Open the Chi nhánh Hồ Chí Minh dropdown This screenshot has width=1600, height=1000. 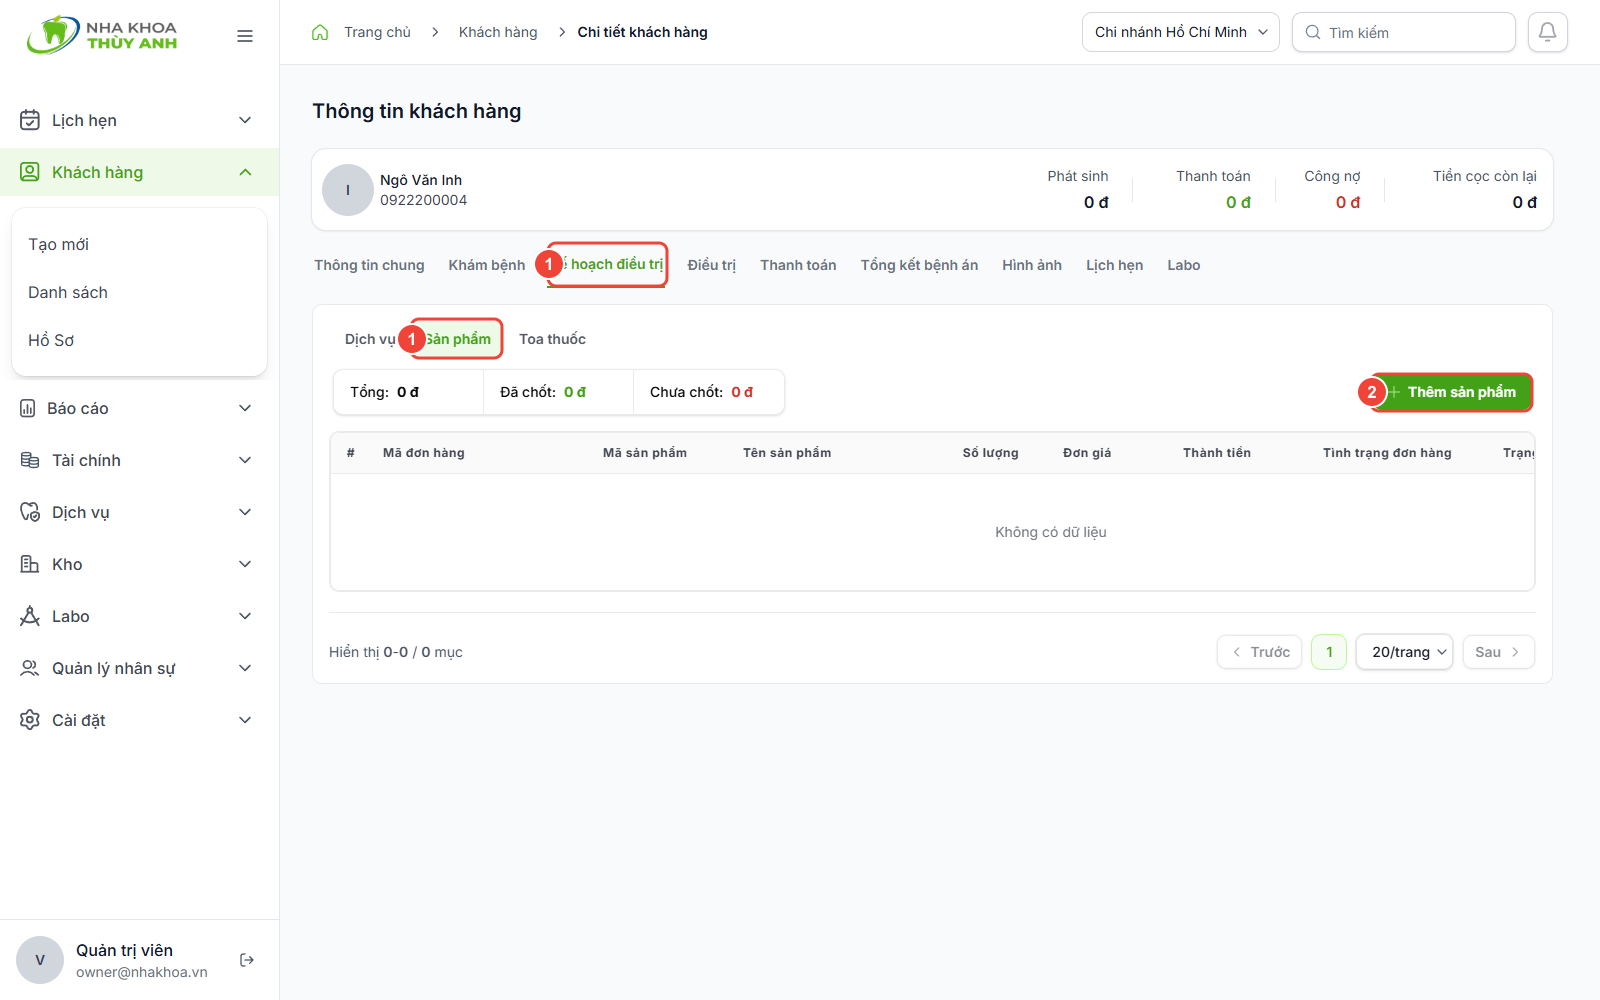tap(1180, 32)
